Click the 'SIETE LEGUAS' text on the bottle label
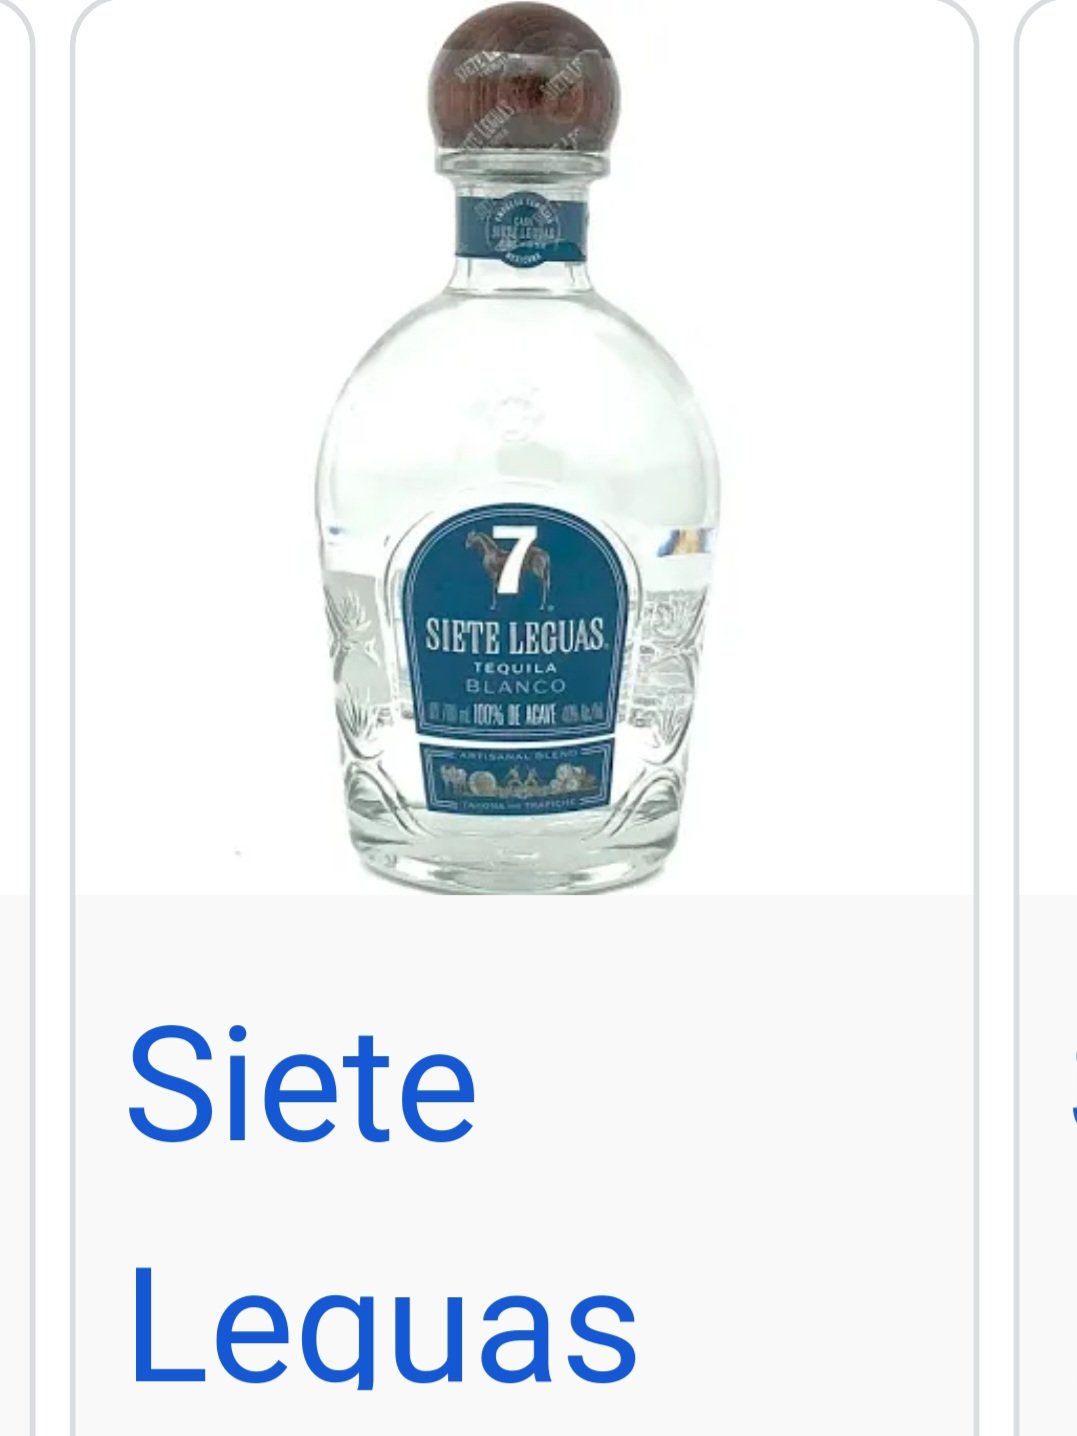This screenshot has height=1436, width=1077. [x=516, y=637]
